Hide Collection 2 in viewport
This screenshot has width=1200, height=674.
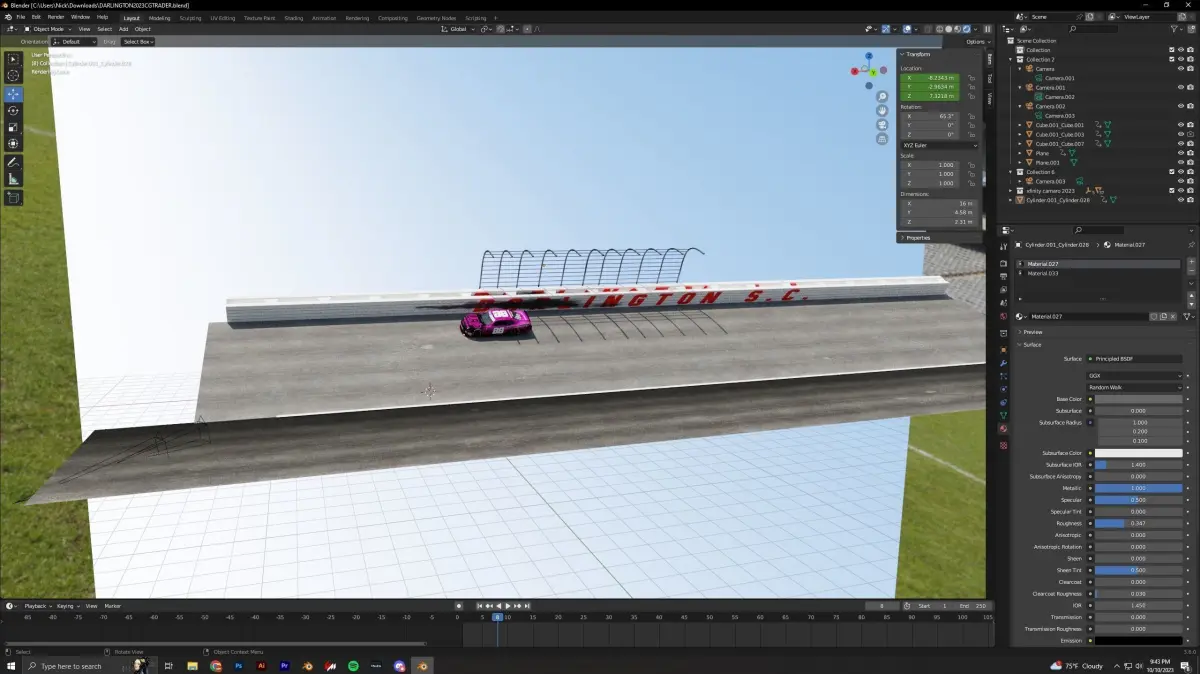click(1181, 59)
